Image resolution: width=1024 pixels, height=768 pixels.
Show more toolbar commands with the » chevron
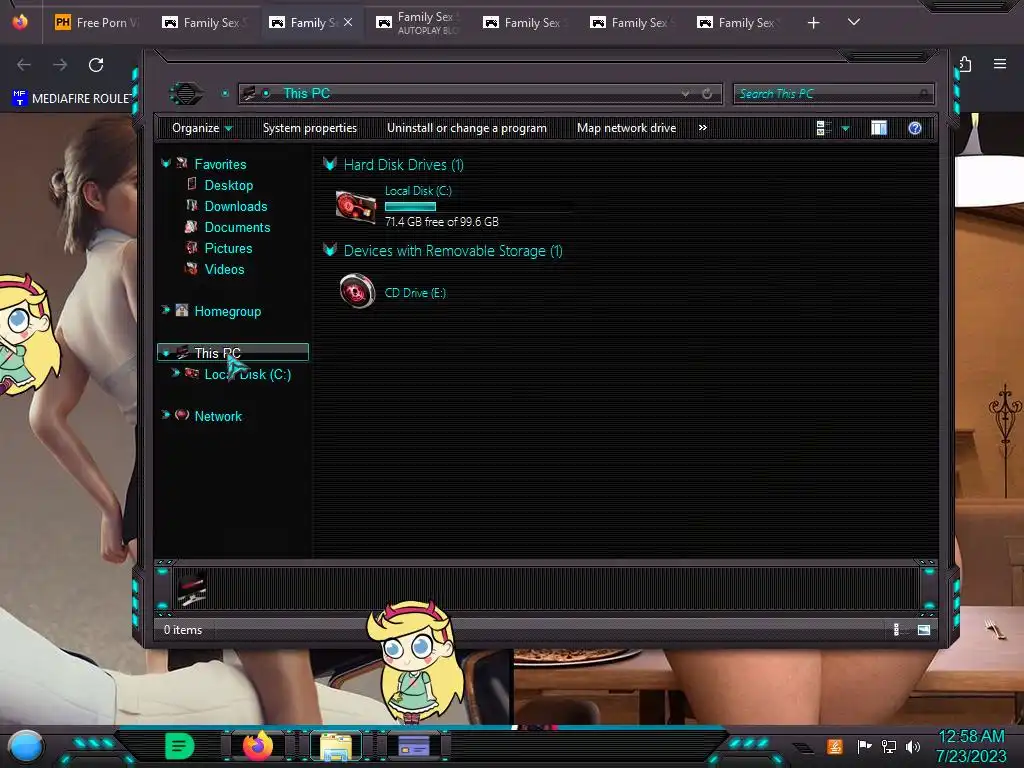tap(703, 127)
